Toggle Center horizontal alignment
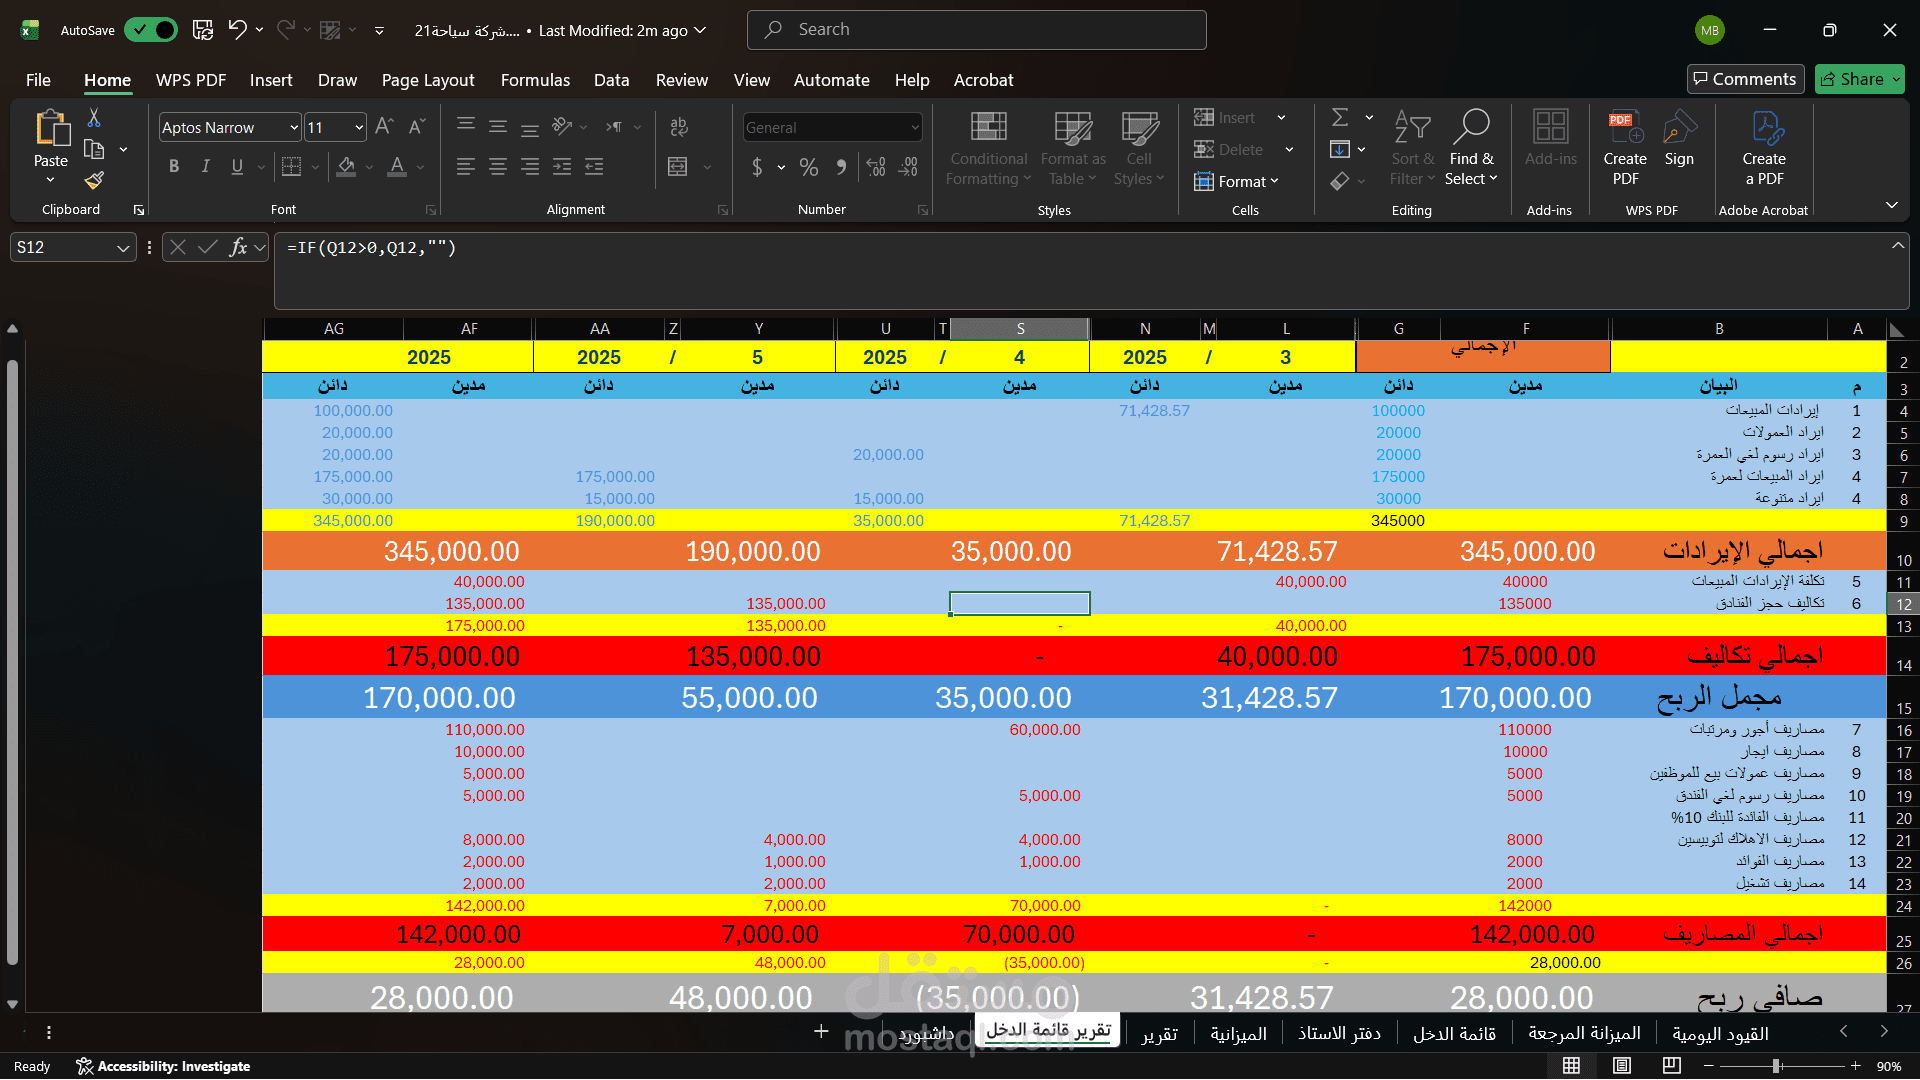Image resolution: width=1920 pixels, height=1080 pixels. coord(498,166)
